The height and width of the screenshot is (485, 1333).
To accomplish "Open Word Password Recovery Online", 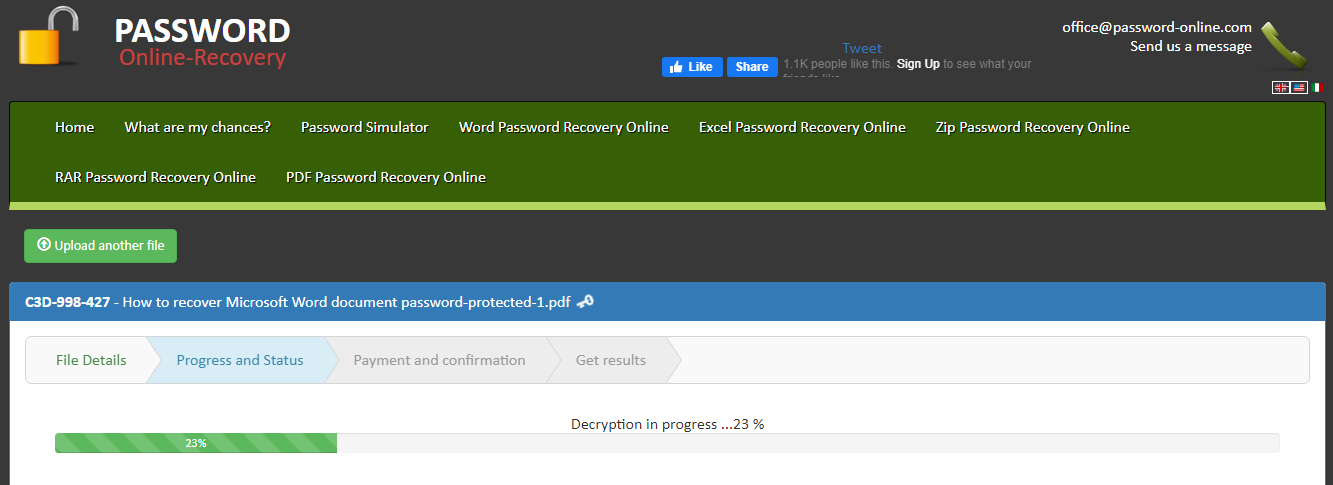I will (x=564, y=127).
